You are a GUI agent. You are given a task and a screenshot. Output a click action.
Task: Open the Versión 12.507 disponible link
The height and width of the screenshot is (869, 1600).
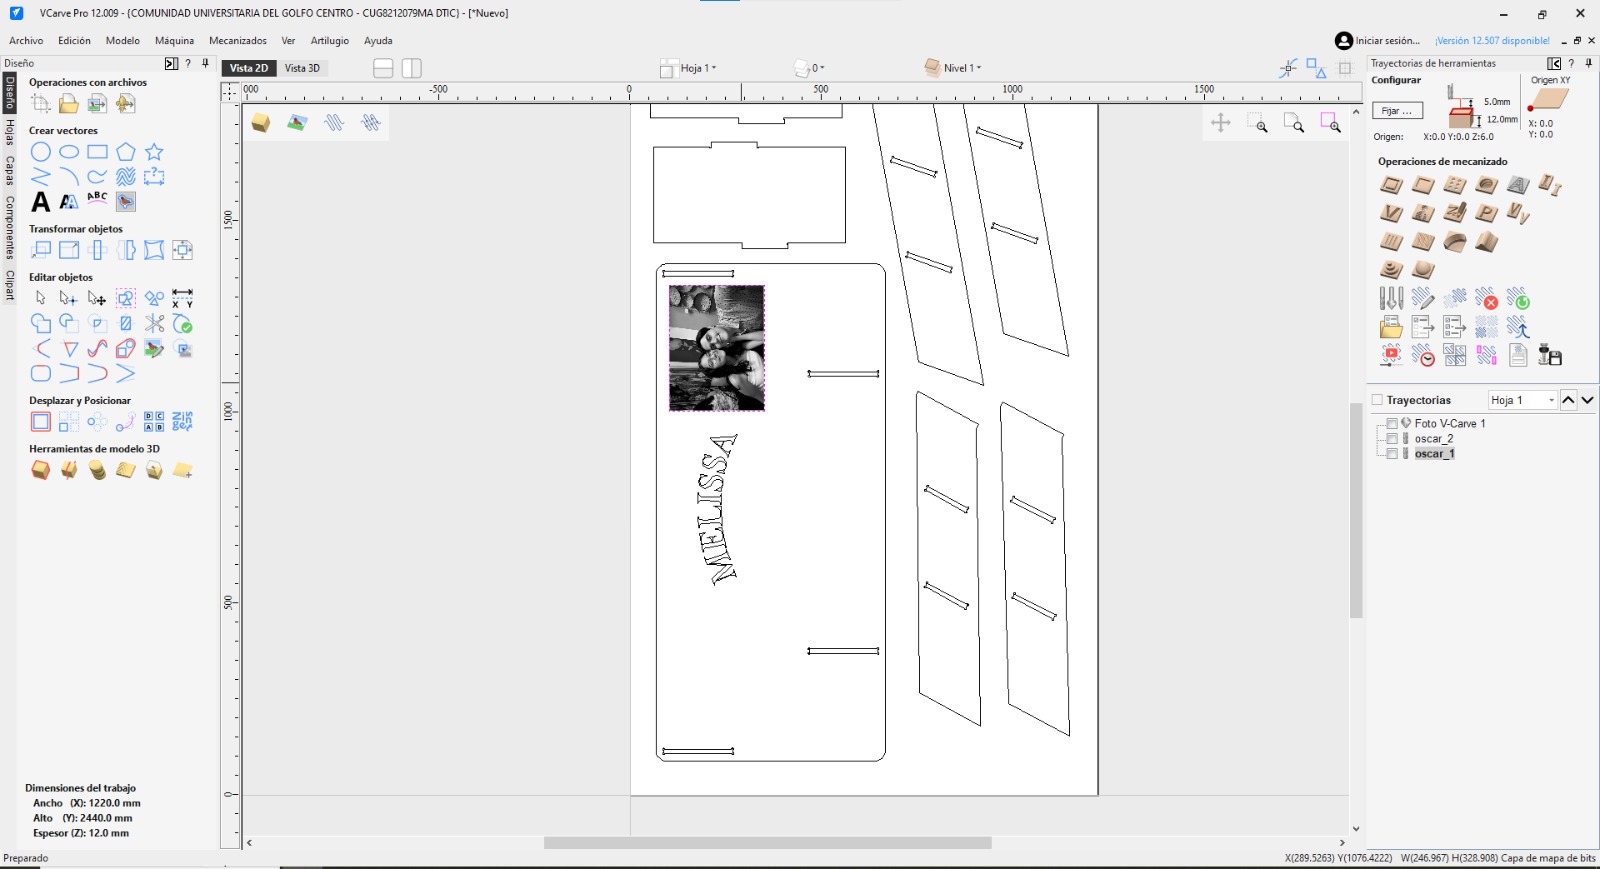pos(1492,41)
